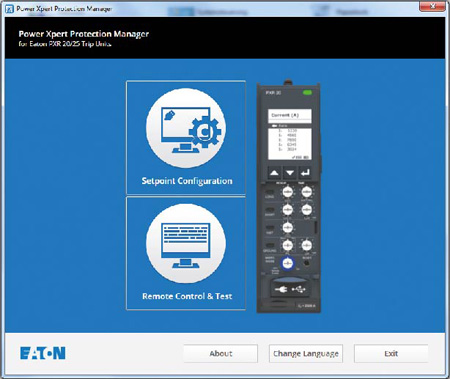
Task: Click the app icon in title bar
Action: point(10,9)
